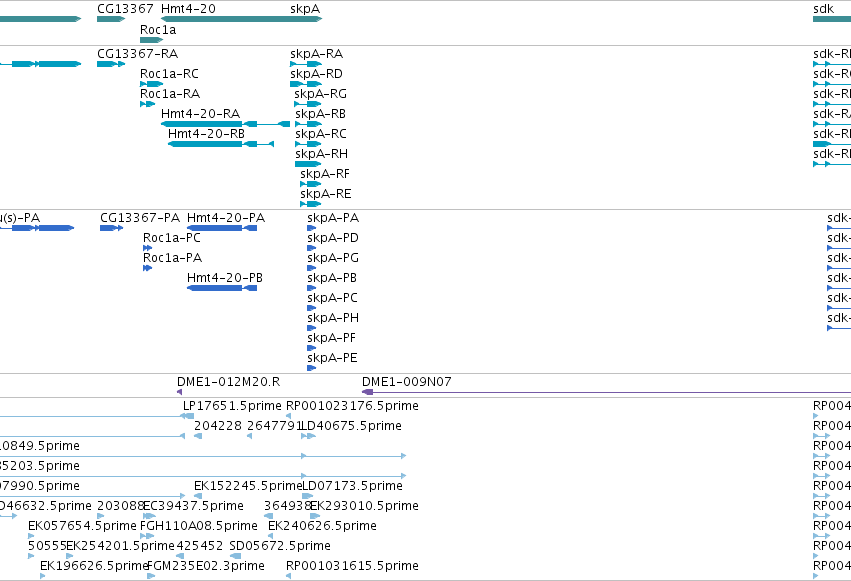Select EST LP17651.5prime
The image size is (851, 581).
point(232,406)
